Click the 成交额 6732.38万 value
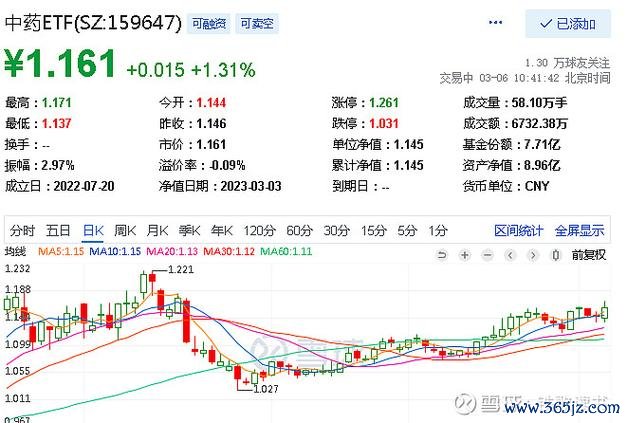Viewport: 627px width, 423px height. pos(539,124)
